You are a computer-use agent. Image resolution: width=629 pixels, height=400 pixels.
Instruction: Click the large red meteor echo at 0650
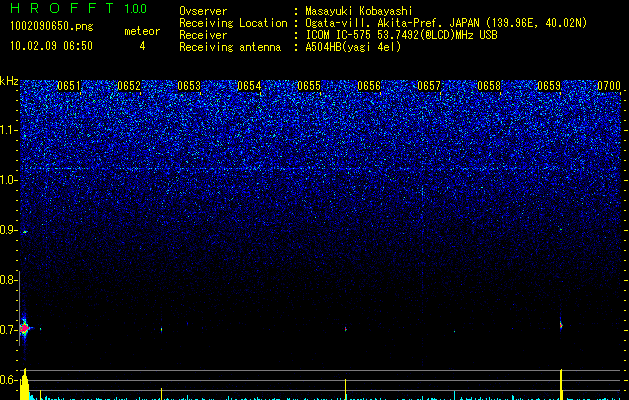(24, 328)
